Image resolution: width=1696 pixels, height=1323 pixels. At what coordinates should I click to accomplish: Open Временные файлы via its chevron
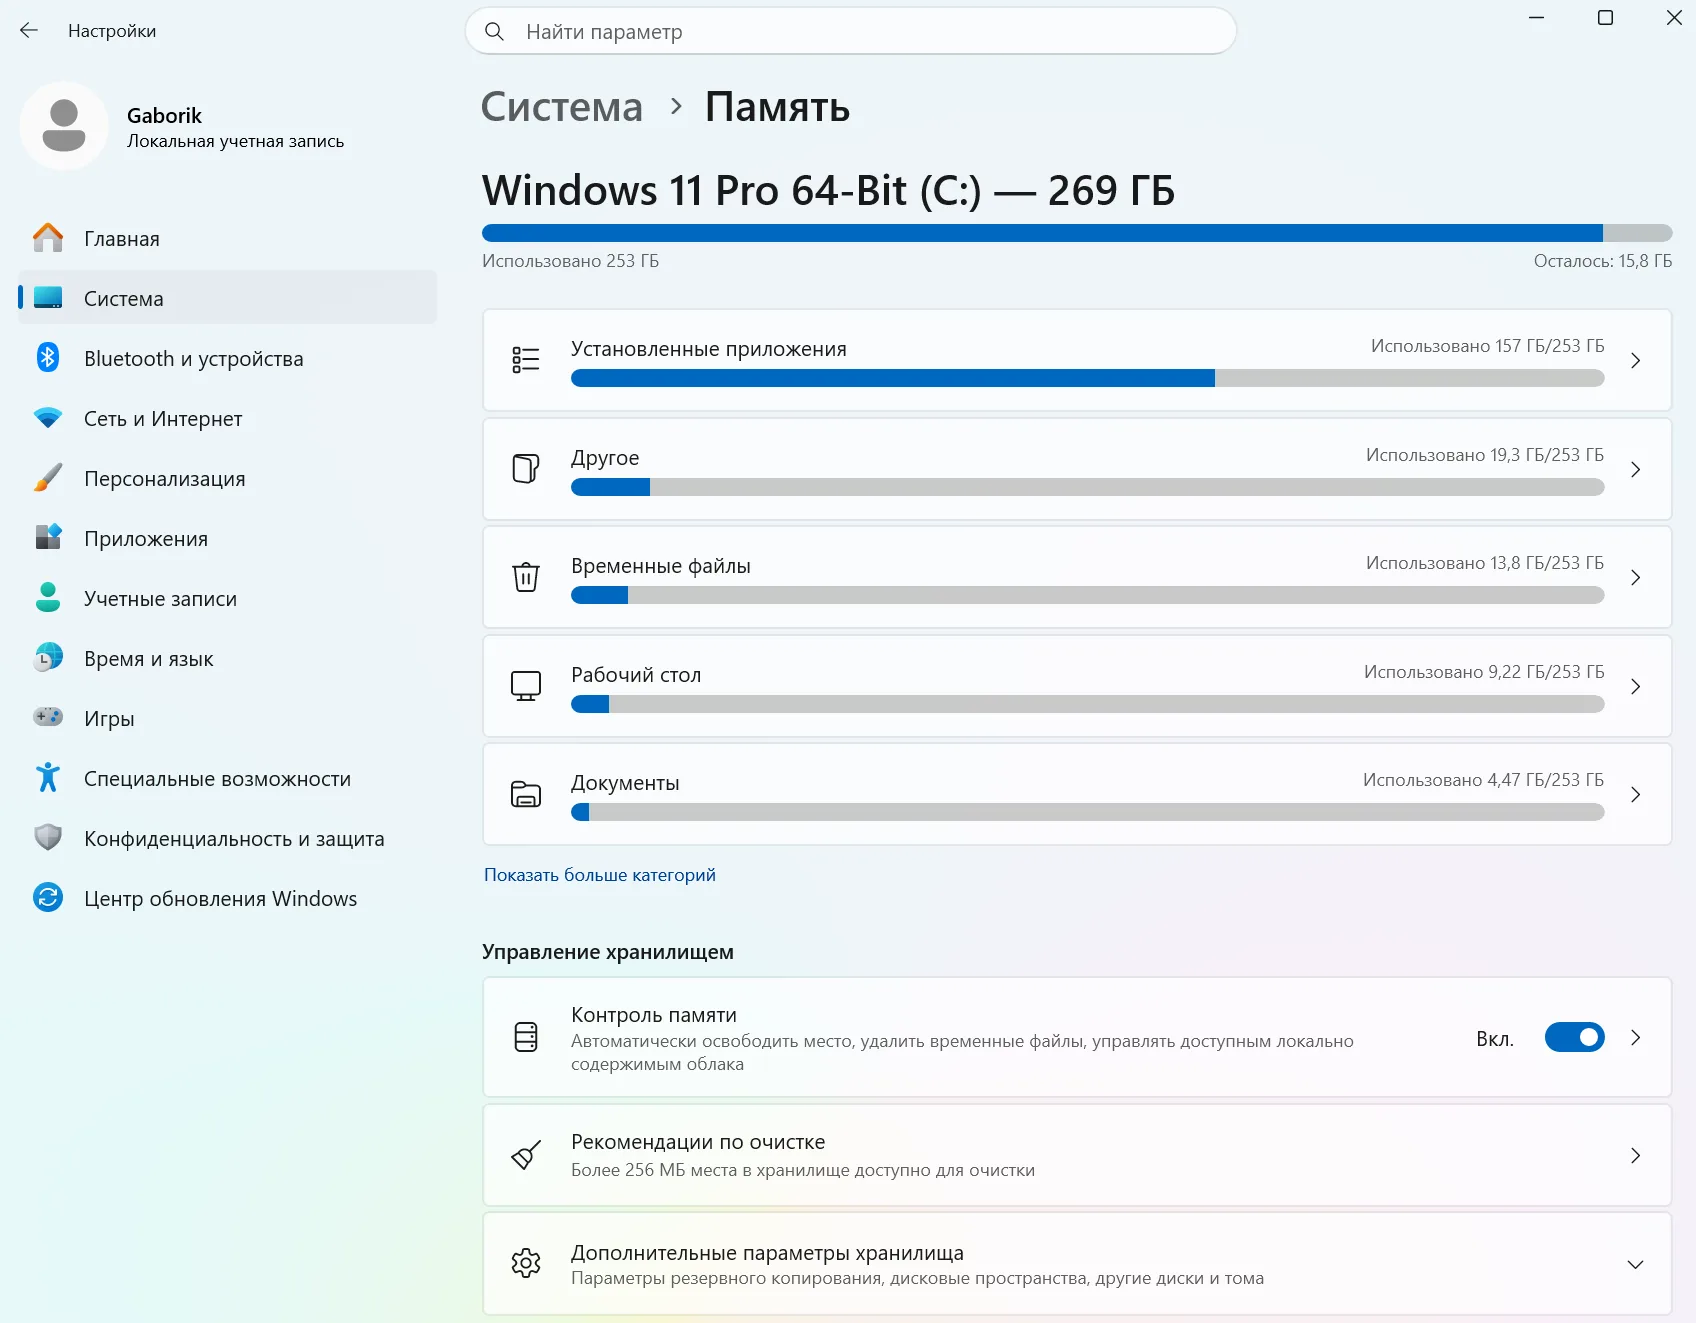coord(1636,577)
